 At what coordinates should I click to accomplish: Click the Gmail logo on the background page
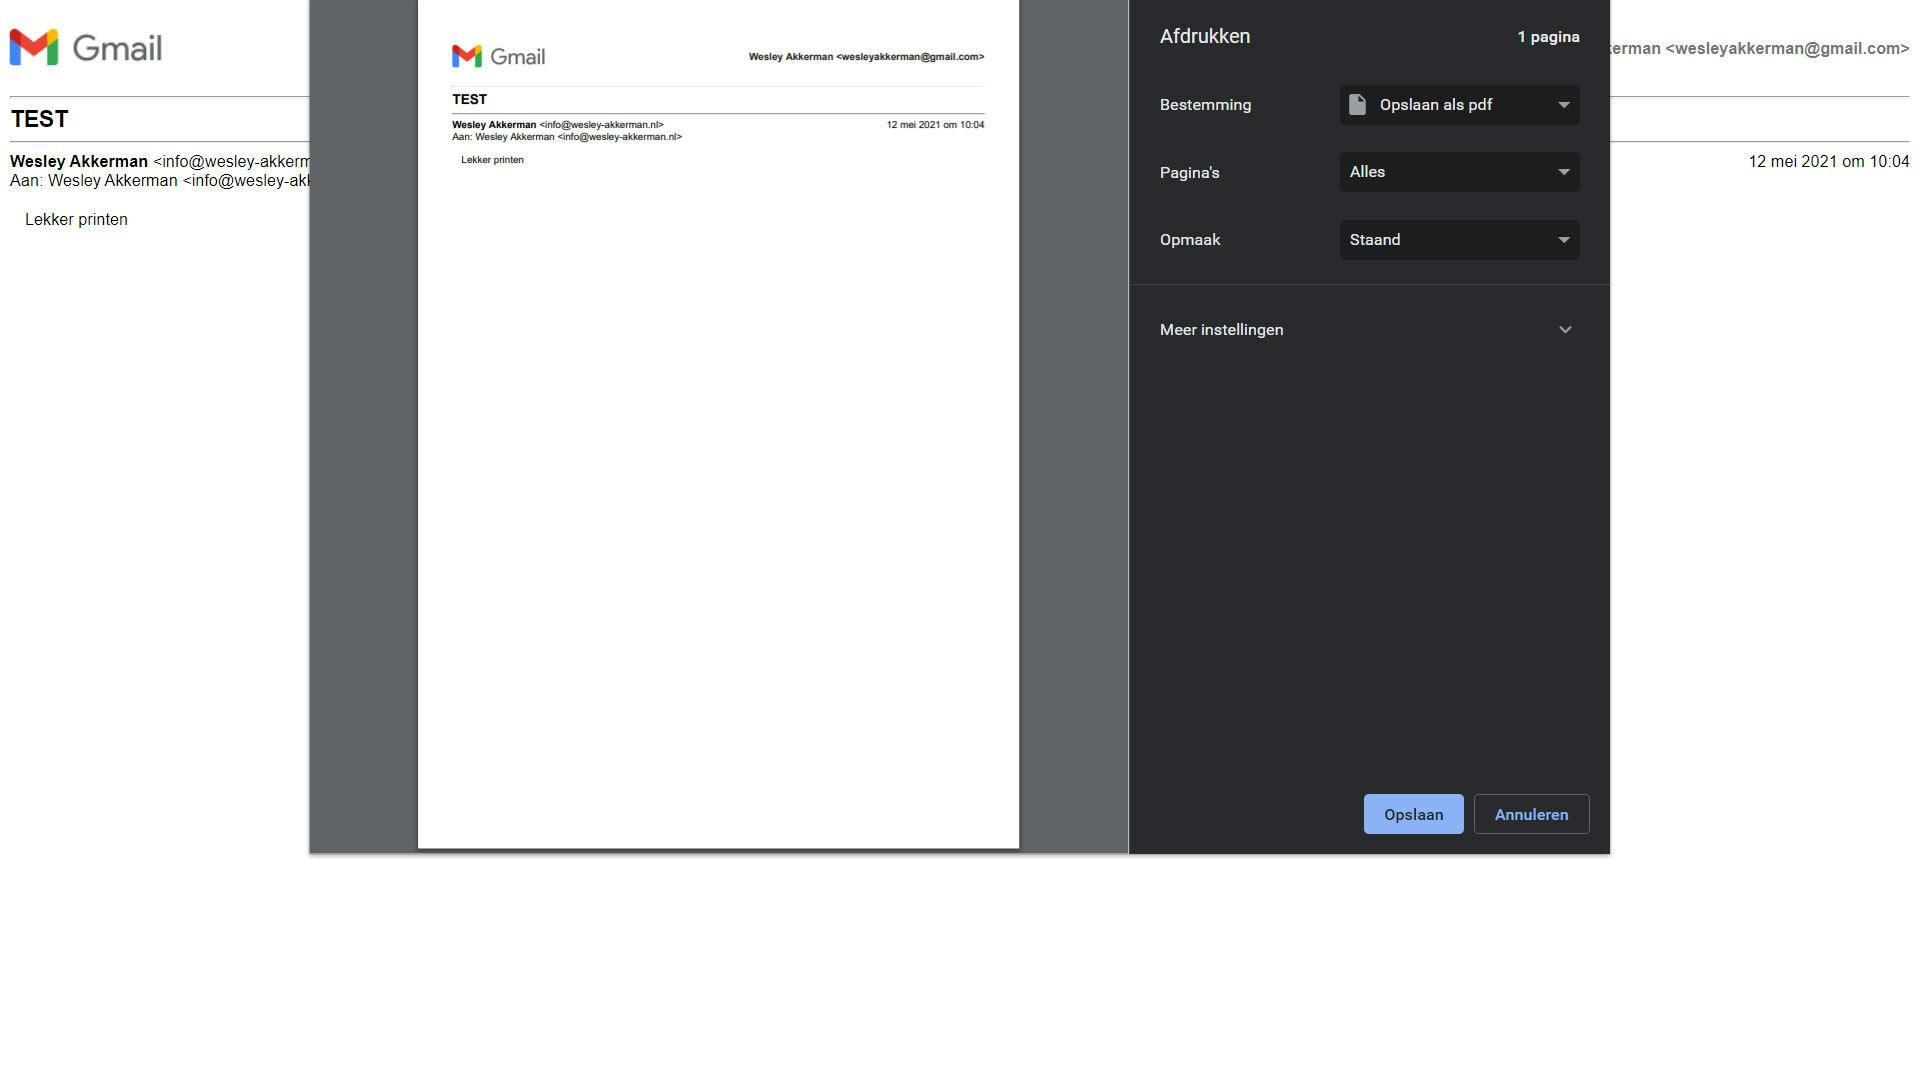coord(85,48)
